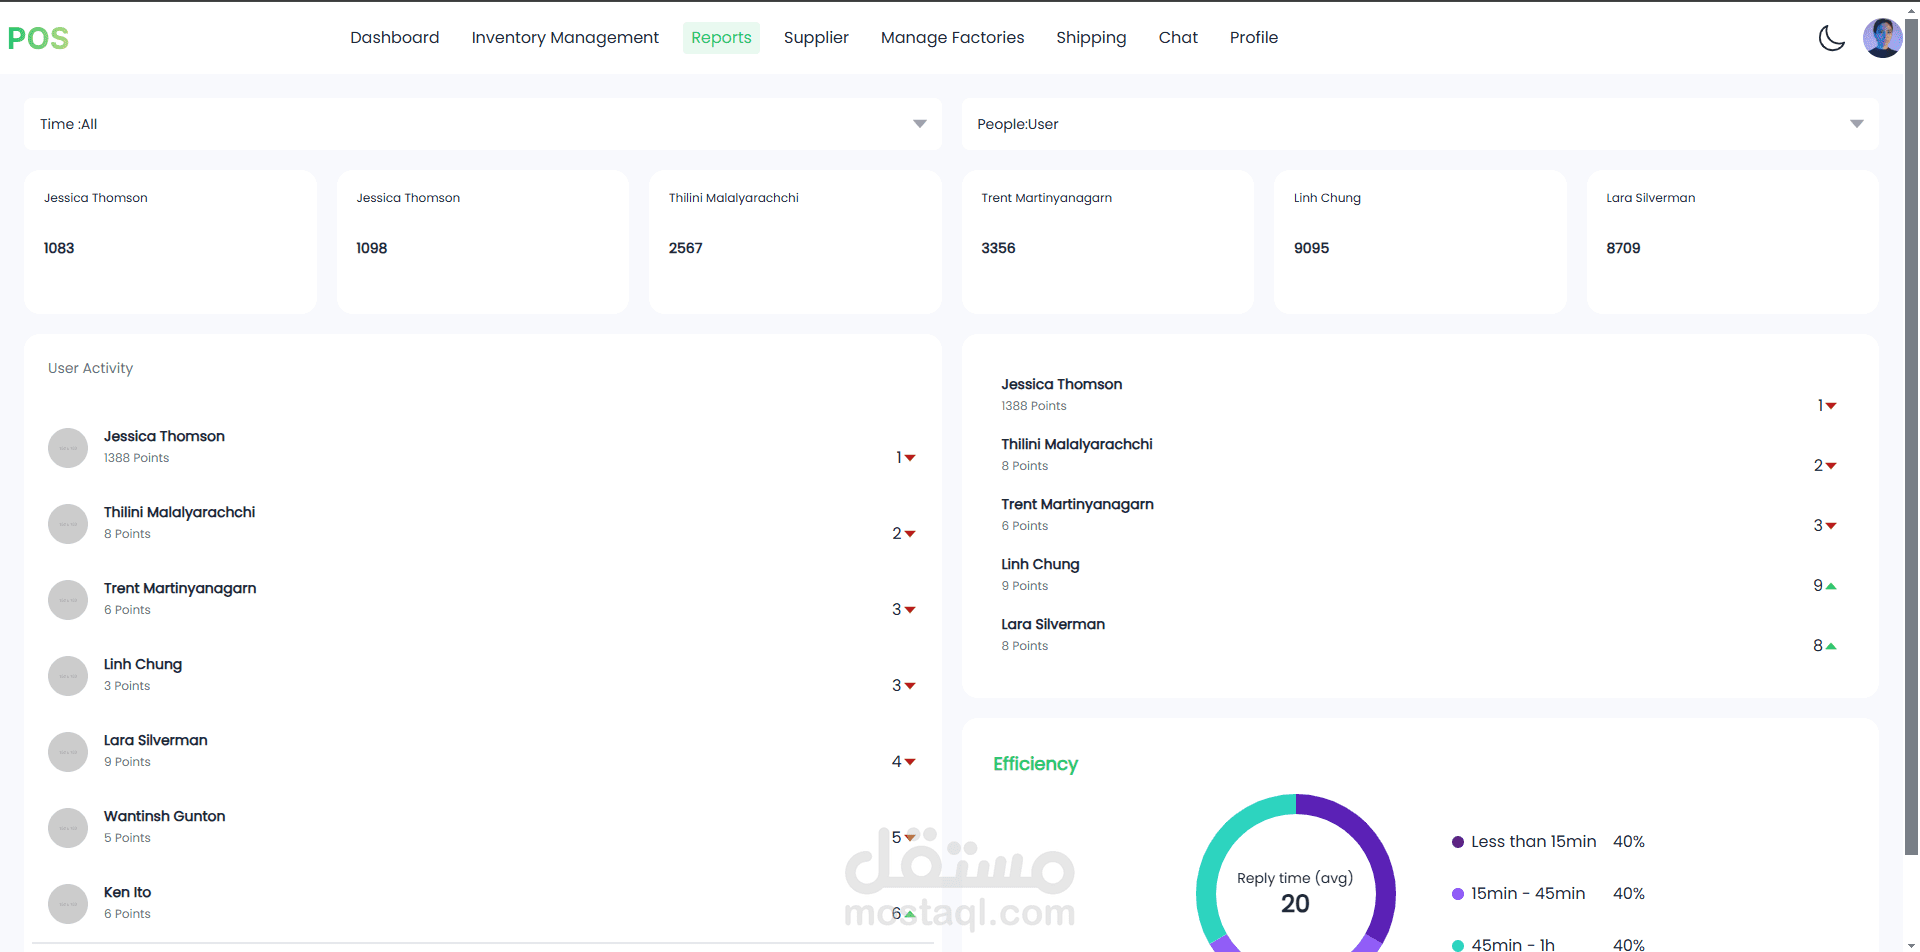
Task: Click the name Thilini Malalyarachchi in User Activity
Action: click(x=179, y=512)
